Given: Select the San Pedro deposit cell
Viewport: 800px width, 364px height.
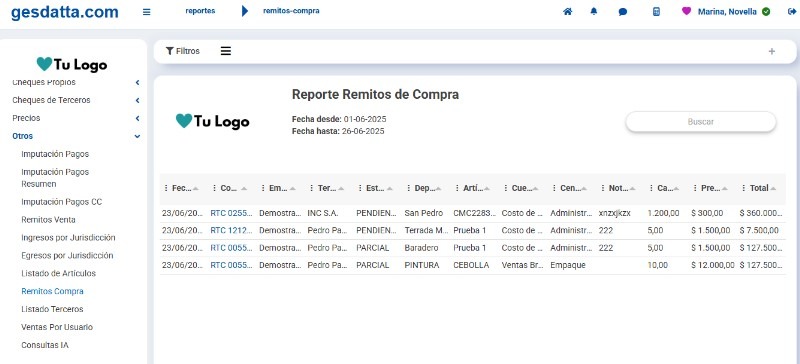Looking at the screenshot, I should (423, 213).
